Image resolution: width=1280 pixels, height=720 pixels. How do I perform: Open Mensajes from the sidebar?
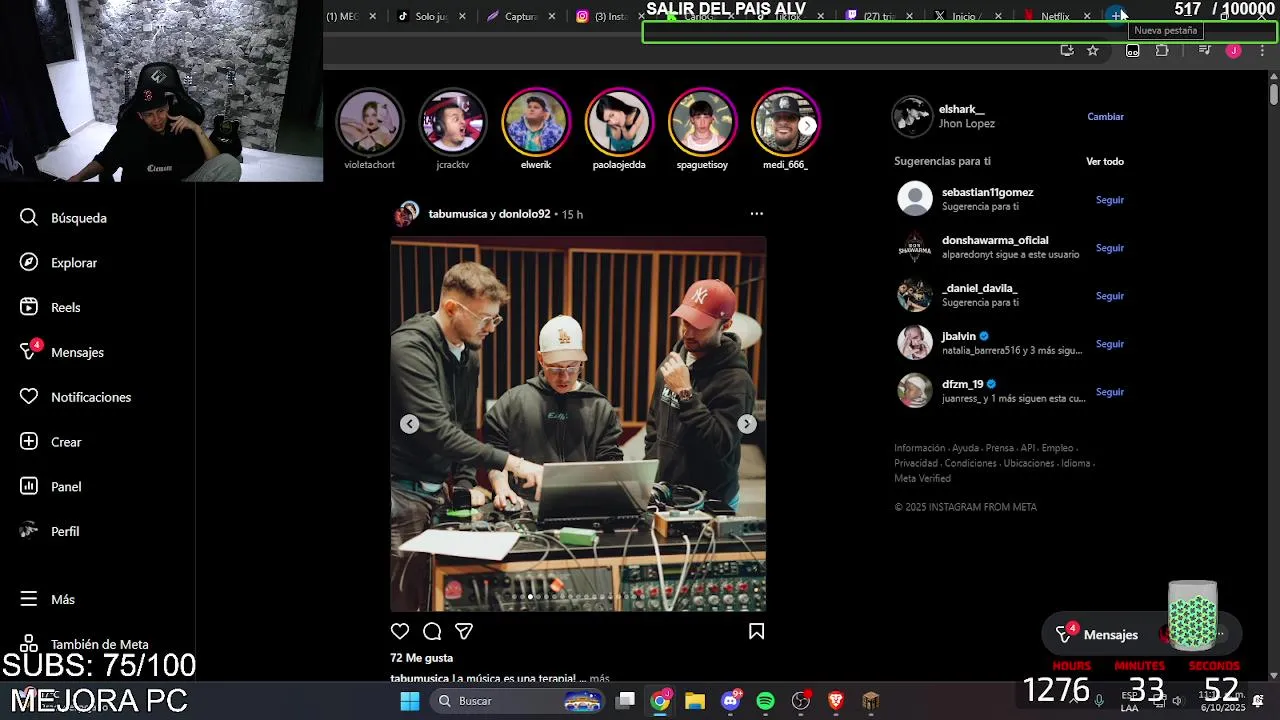pyautogui.click(x=63, y=352)
